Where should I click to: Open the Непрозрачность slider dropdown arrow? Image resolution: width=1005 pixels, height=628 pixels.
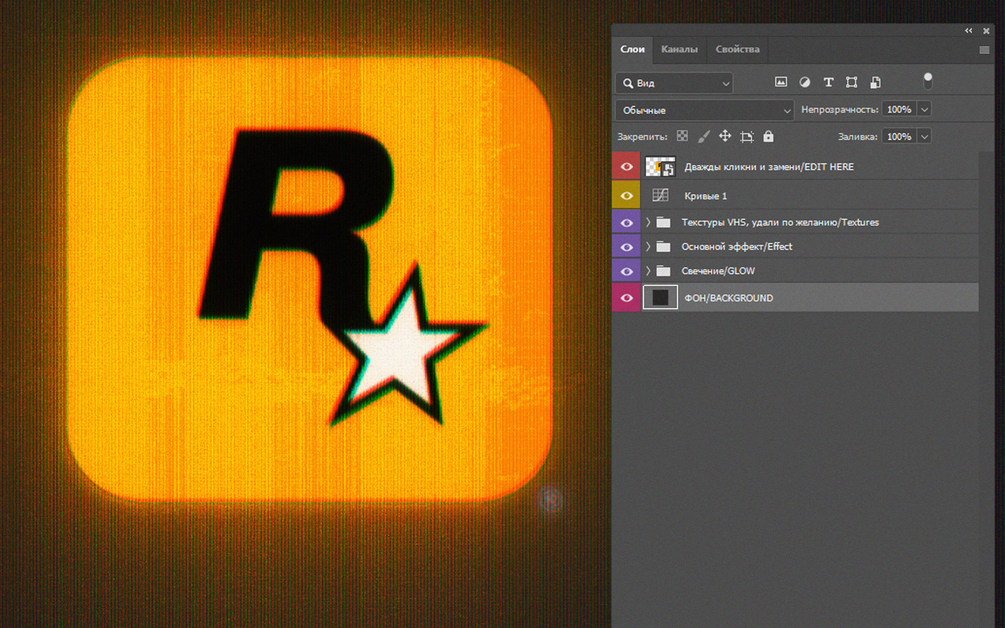(x=924, y=110)
